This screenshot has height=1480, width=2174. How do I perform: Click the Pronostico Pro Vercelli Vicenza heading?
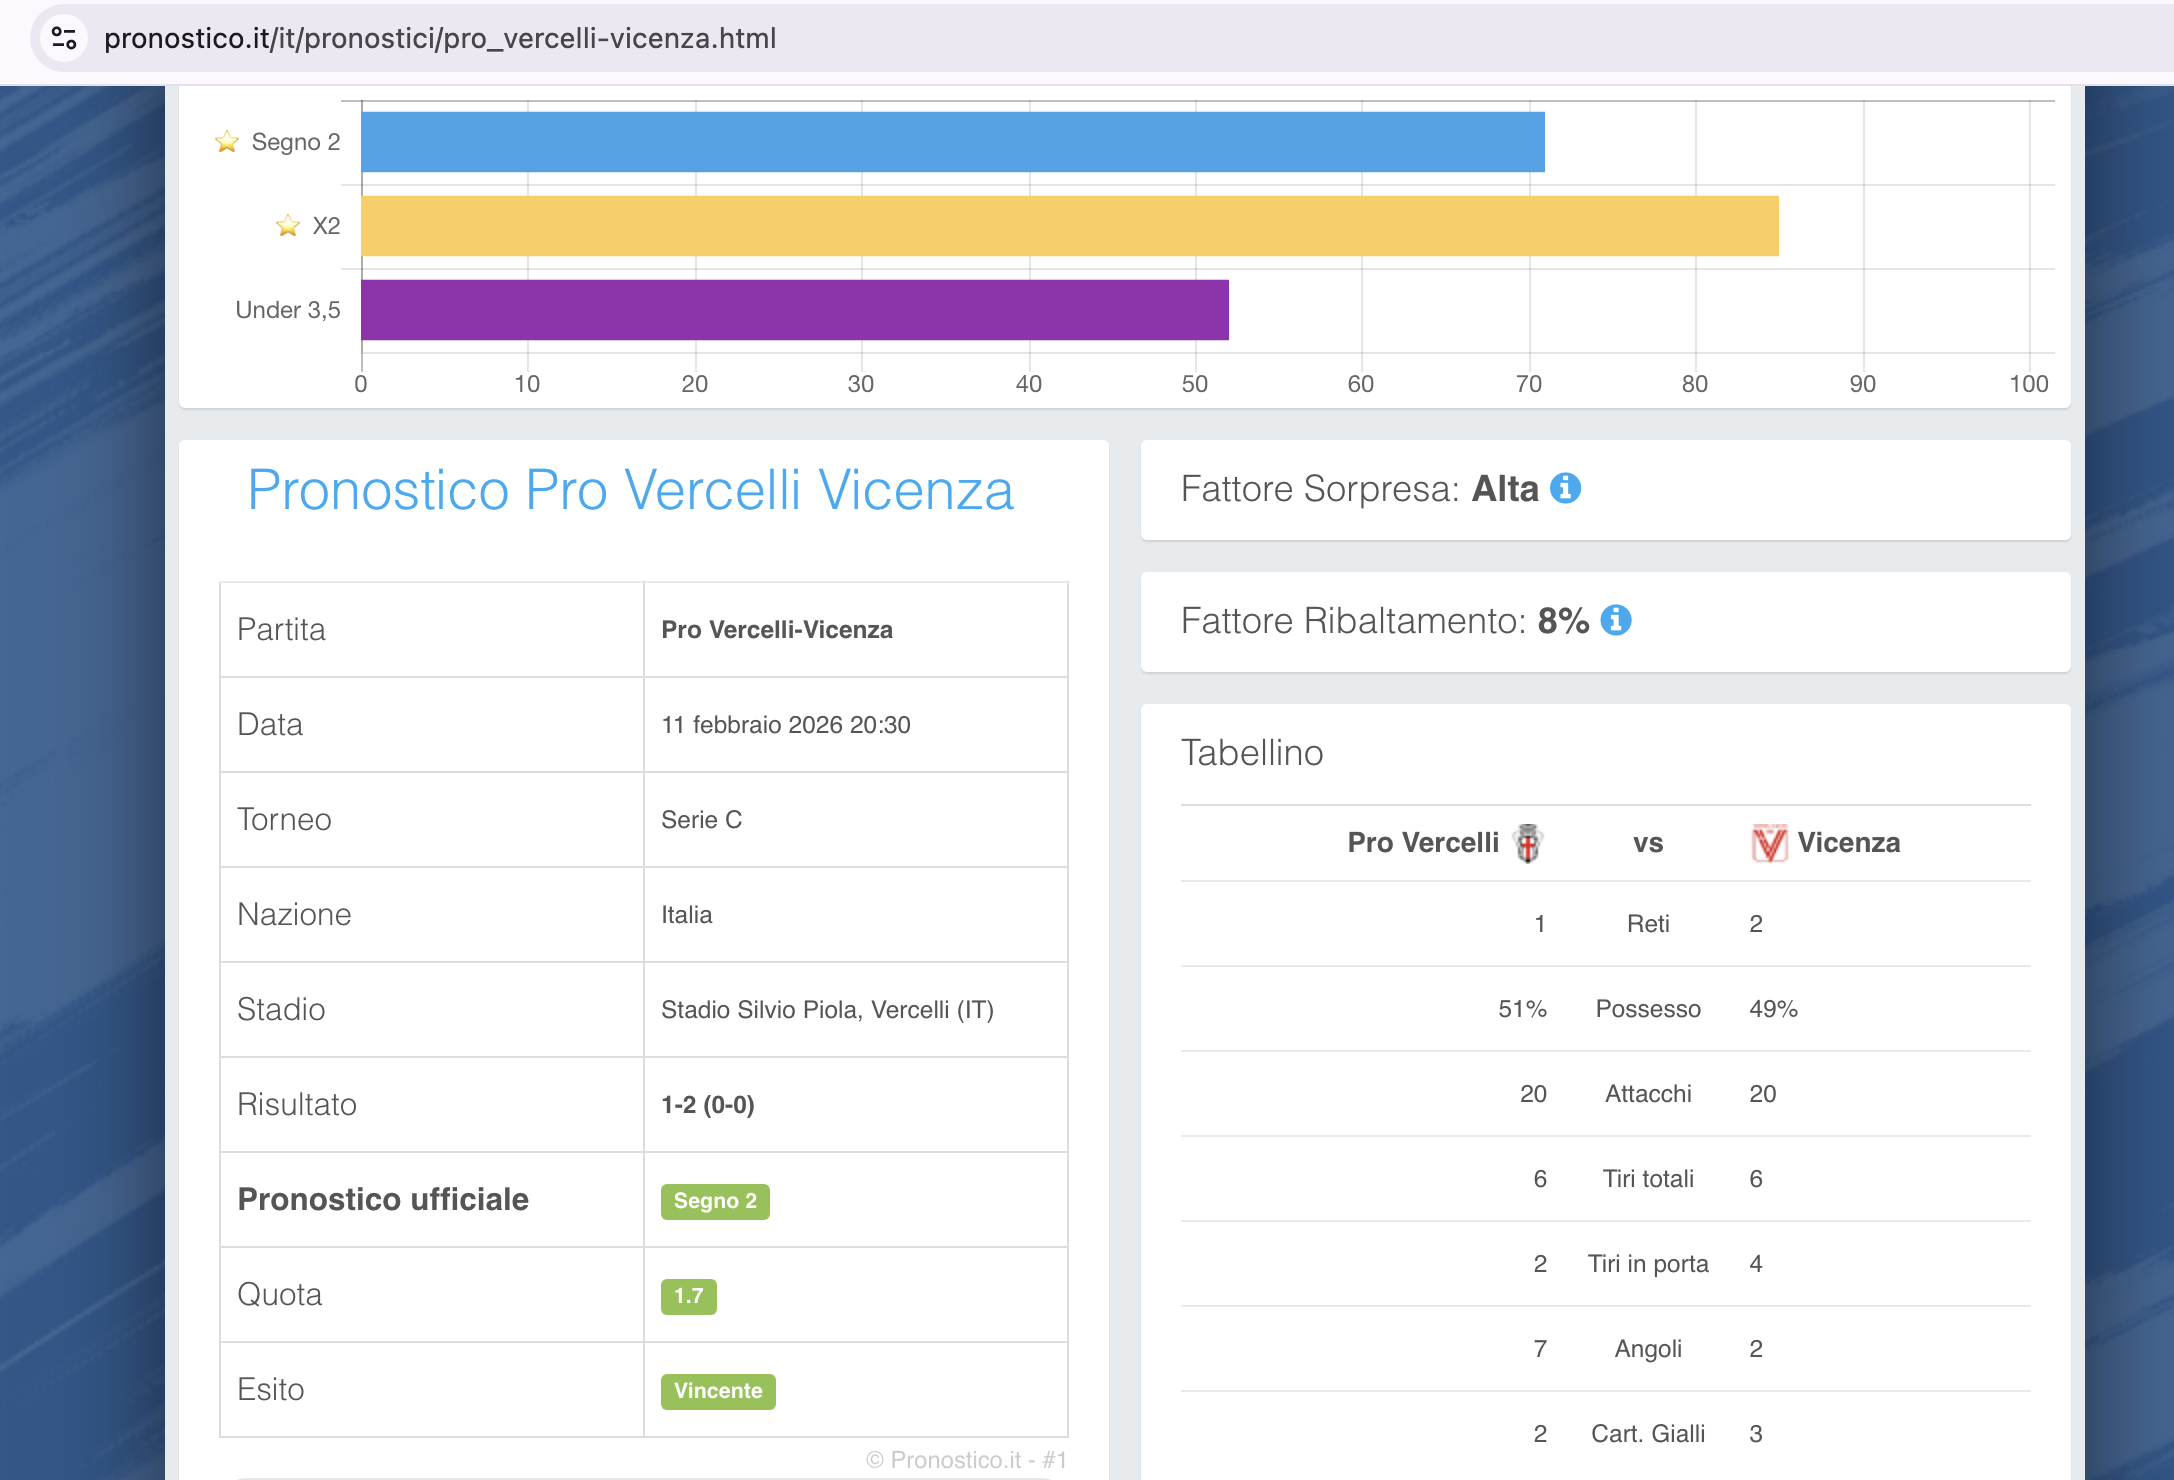click(631, 491)
